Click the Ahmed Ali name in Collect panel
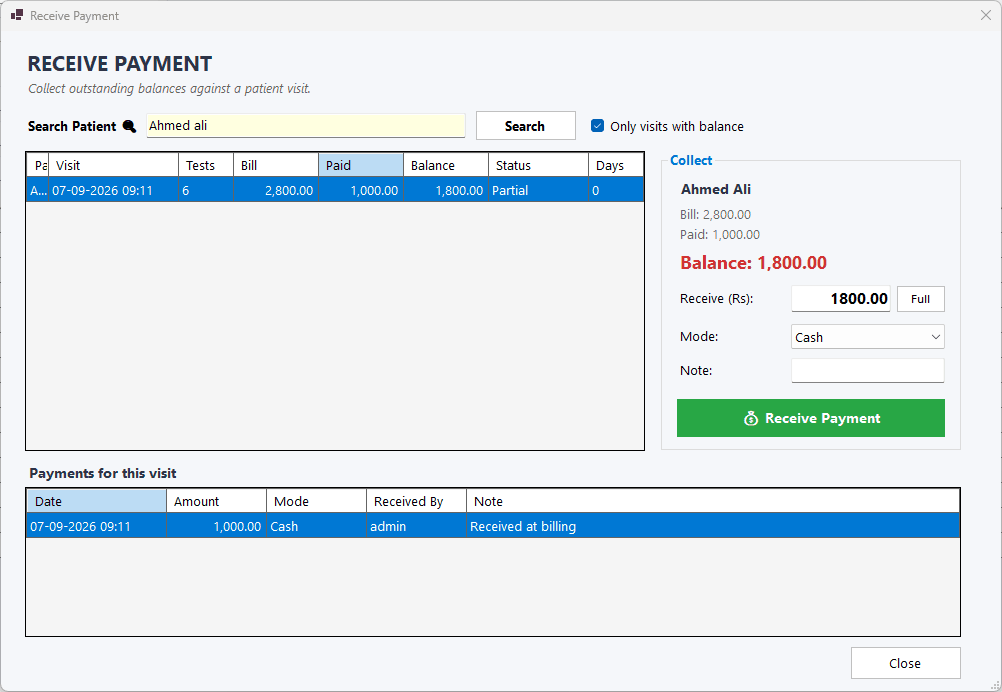 point(716,189)
